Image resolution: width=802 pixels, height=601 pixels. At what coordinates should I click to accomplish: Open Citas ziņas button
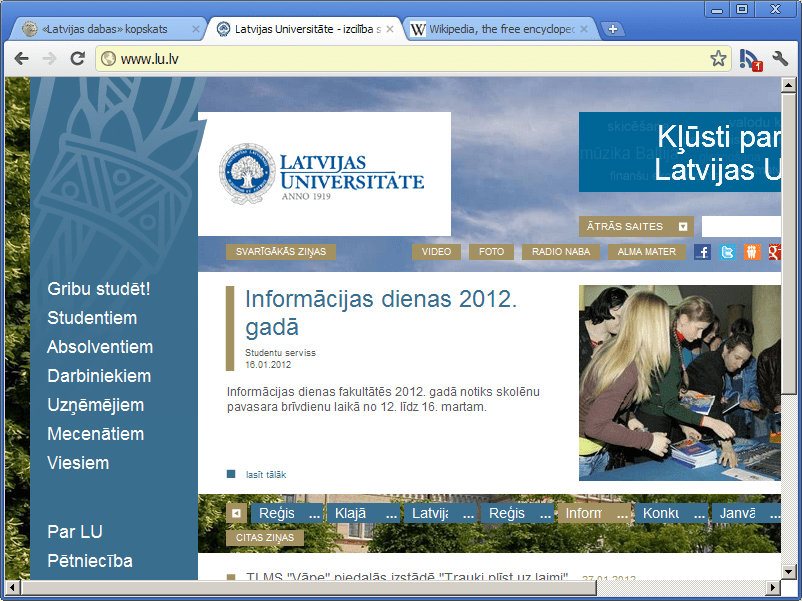[x=265, y=538]
